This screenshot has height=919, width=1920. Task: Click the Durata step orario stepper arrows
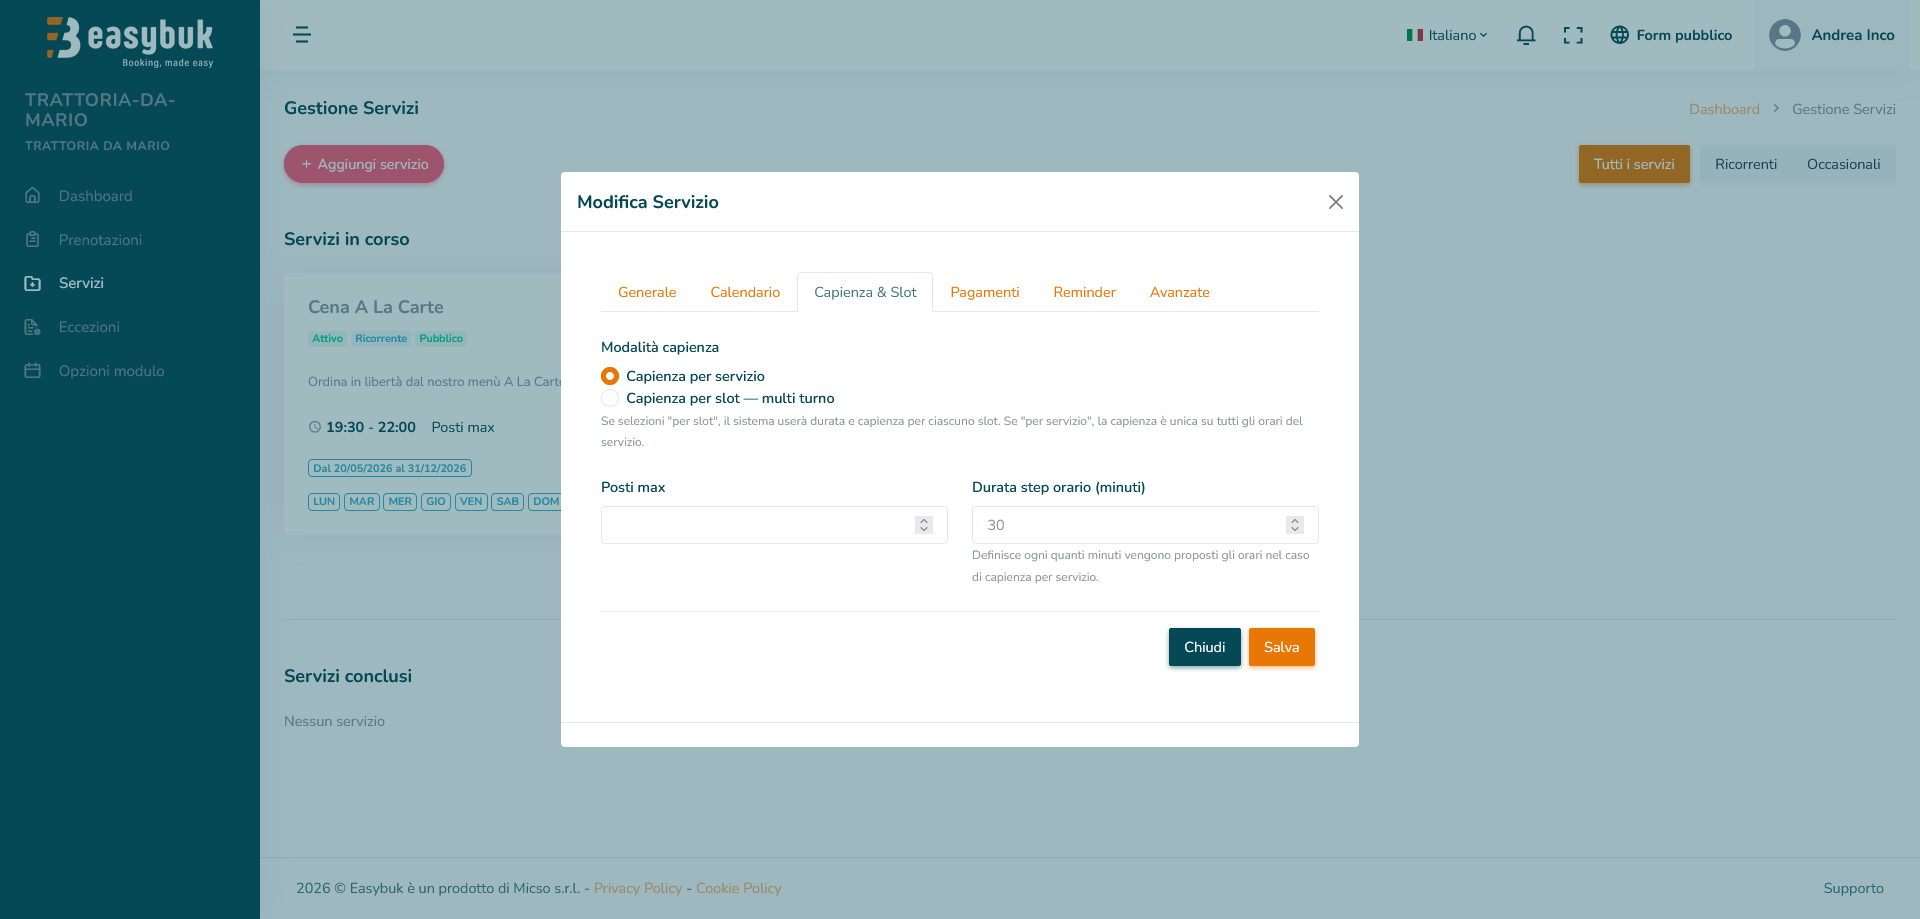[x=1295, y=525]
